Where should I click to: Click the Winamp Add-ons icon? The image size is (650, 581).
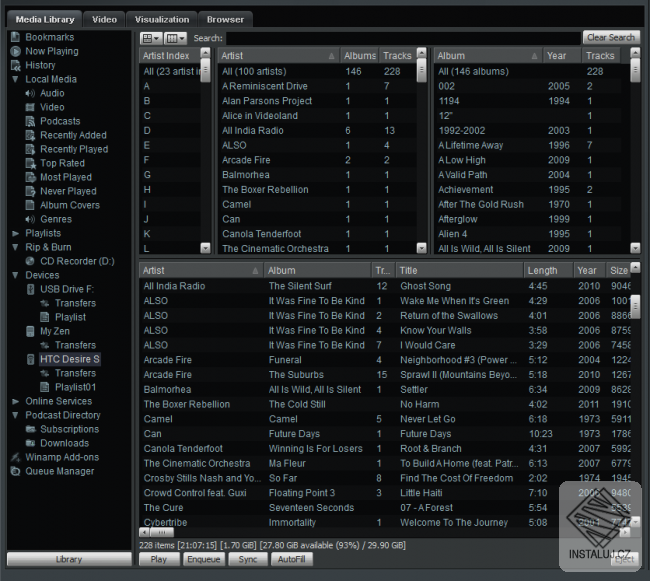(x=15, y=457)
